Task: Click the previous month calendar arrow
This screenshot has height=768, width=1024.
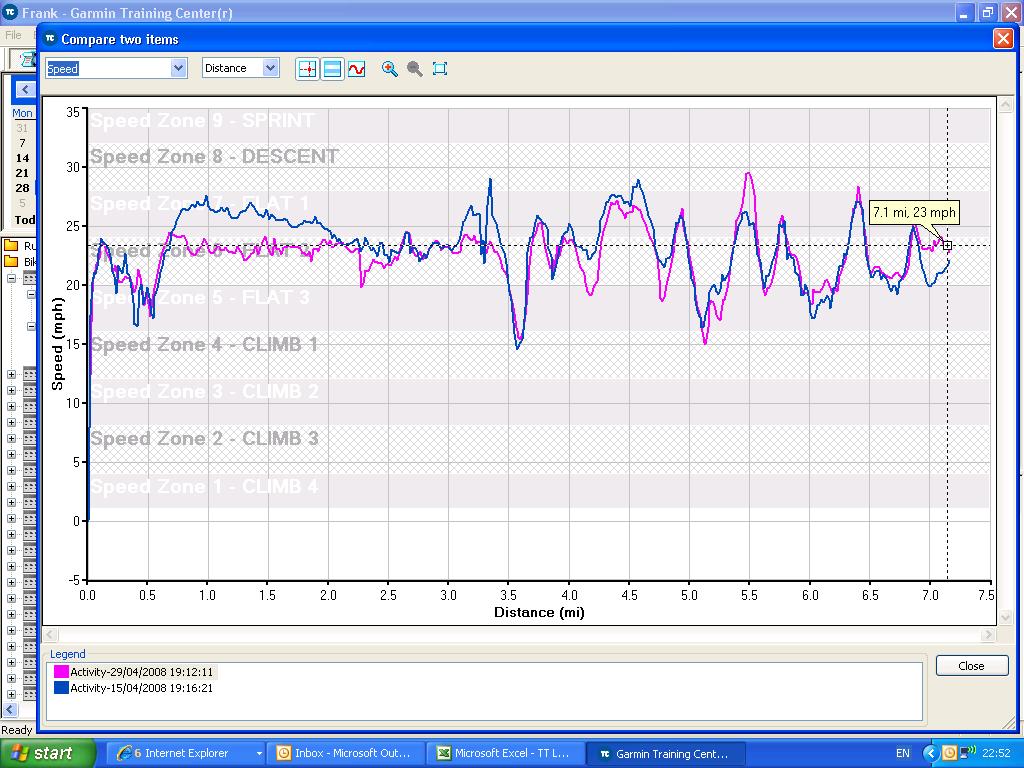Action: (24, 90)
